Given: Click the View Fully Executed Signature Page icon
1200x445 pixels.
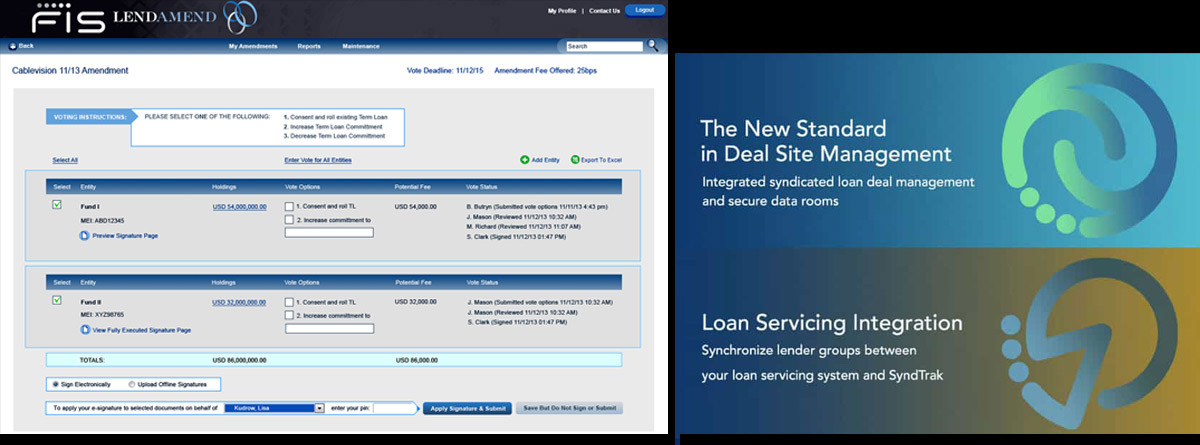Looking at the screenshot, I should 84,329.
